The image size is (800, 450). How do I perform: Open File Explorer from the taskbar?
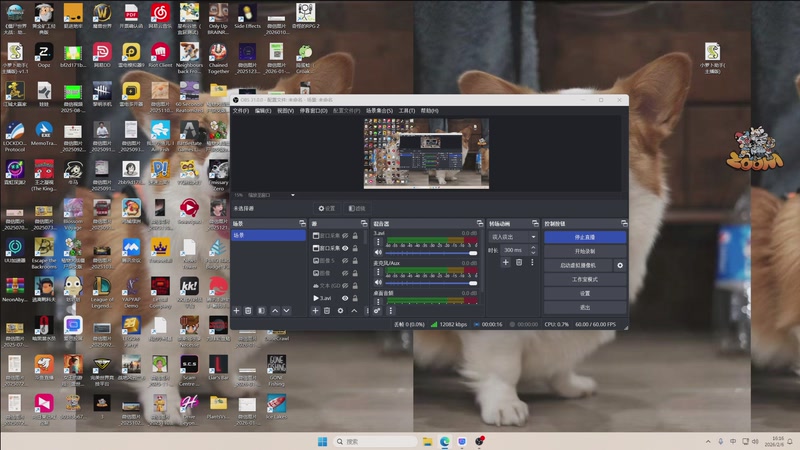coord(428,441)
